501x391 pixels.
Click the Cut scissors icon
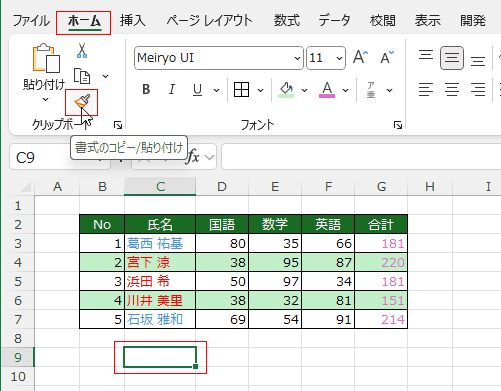(82, 50)
